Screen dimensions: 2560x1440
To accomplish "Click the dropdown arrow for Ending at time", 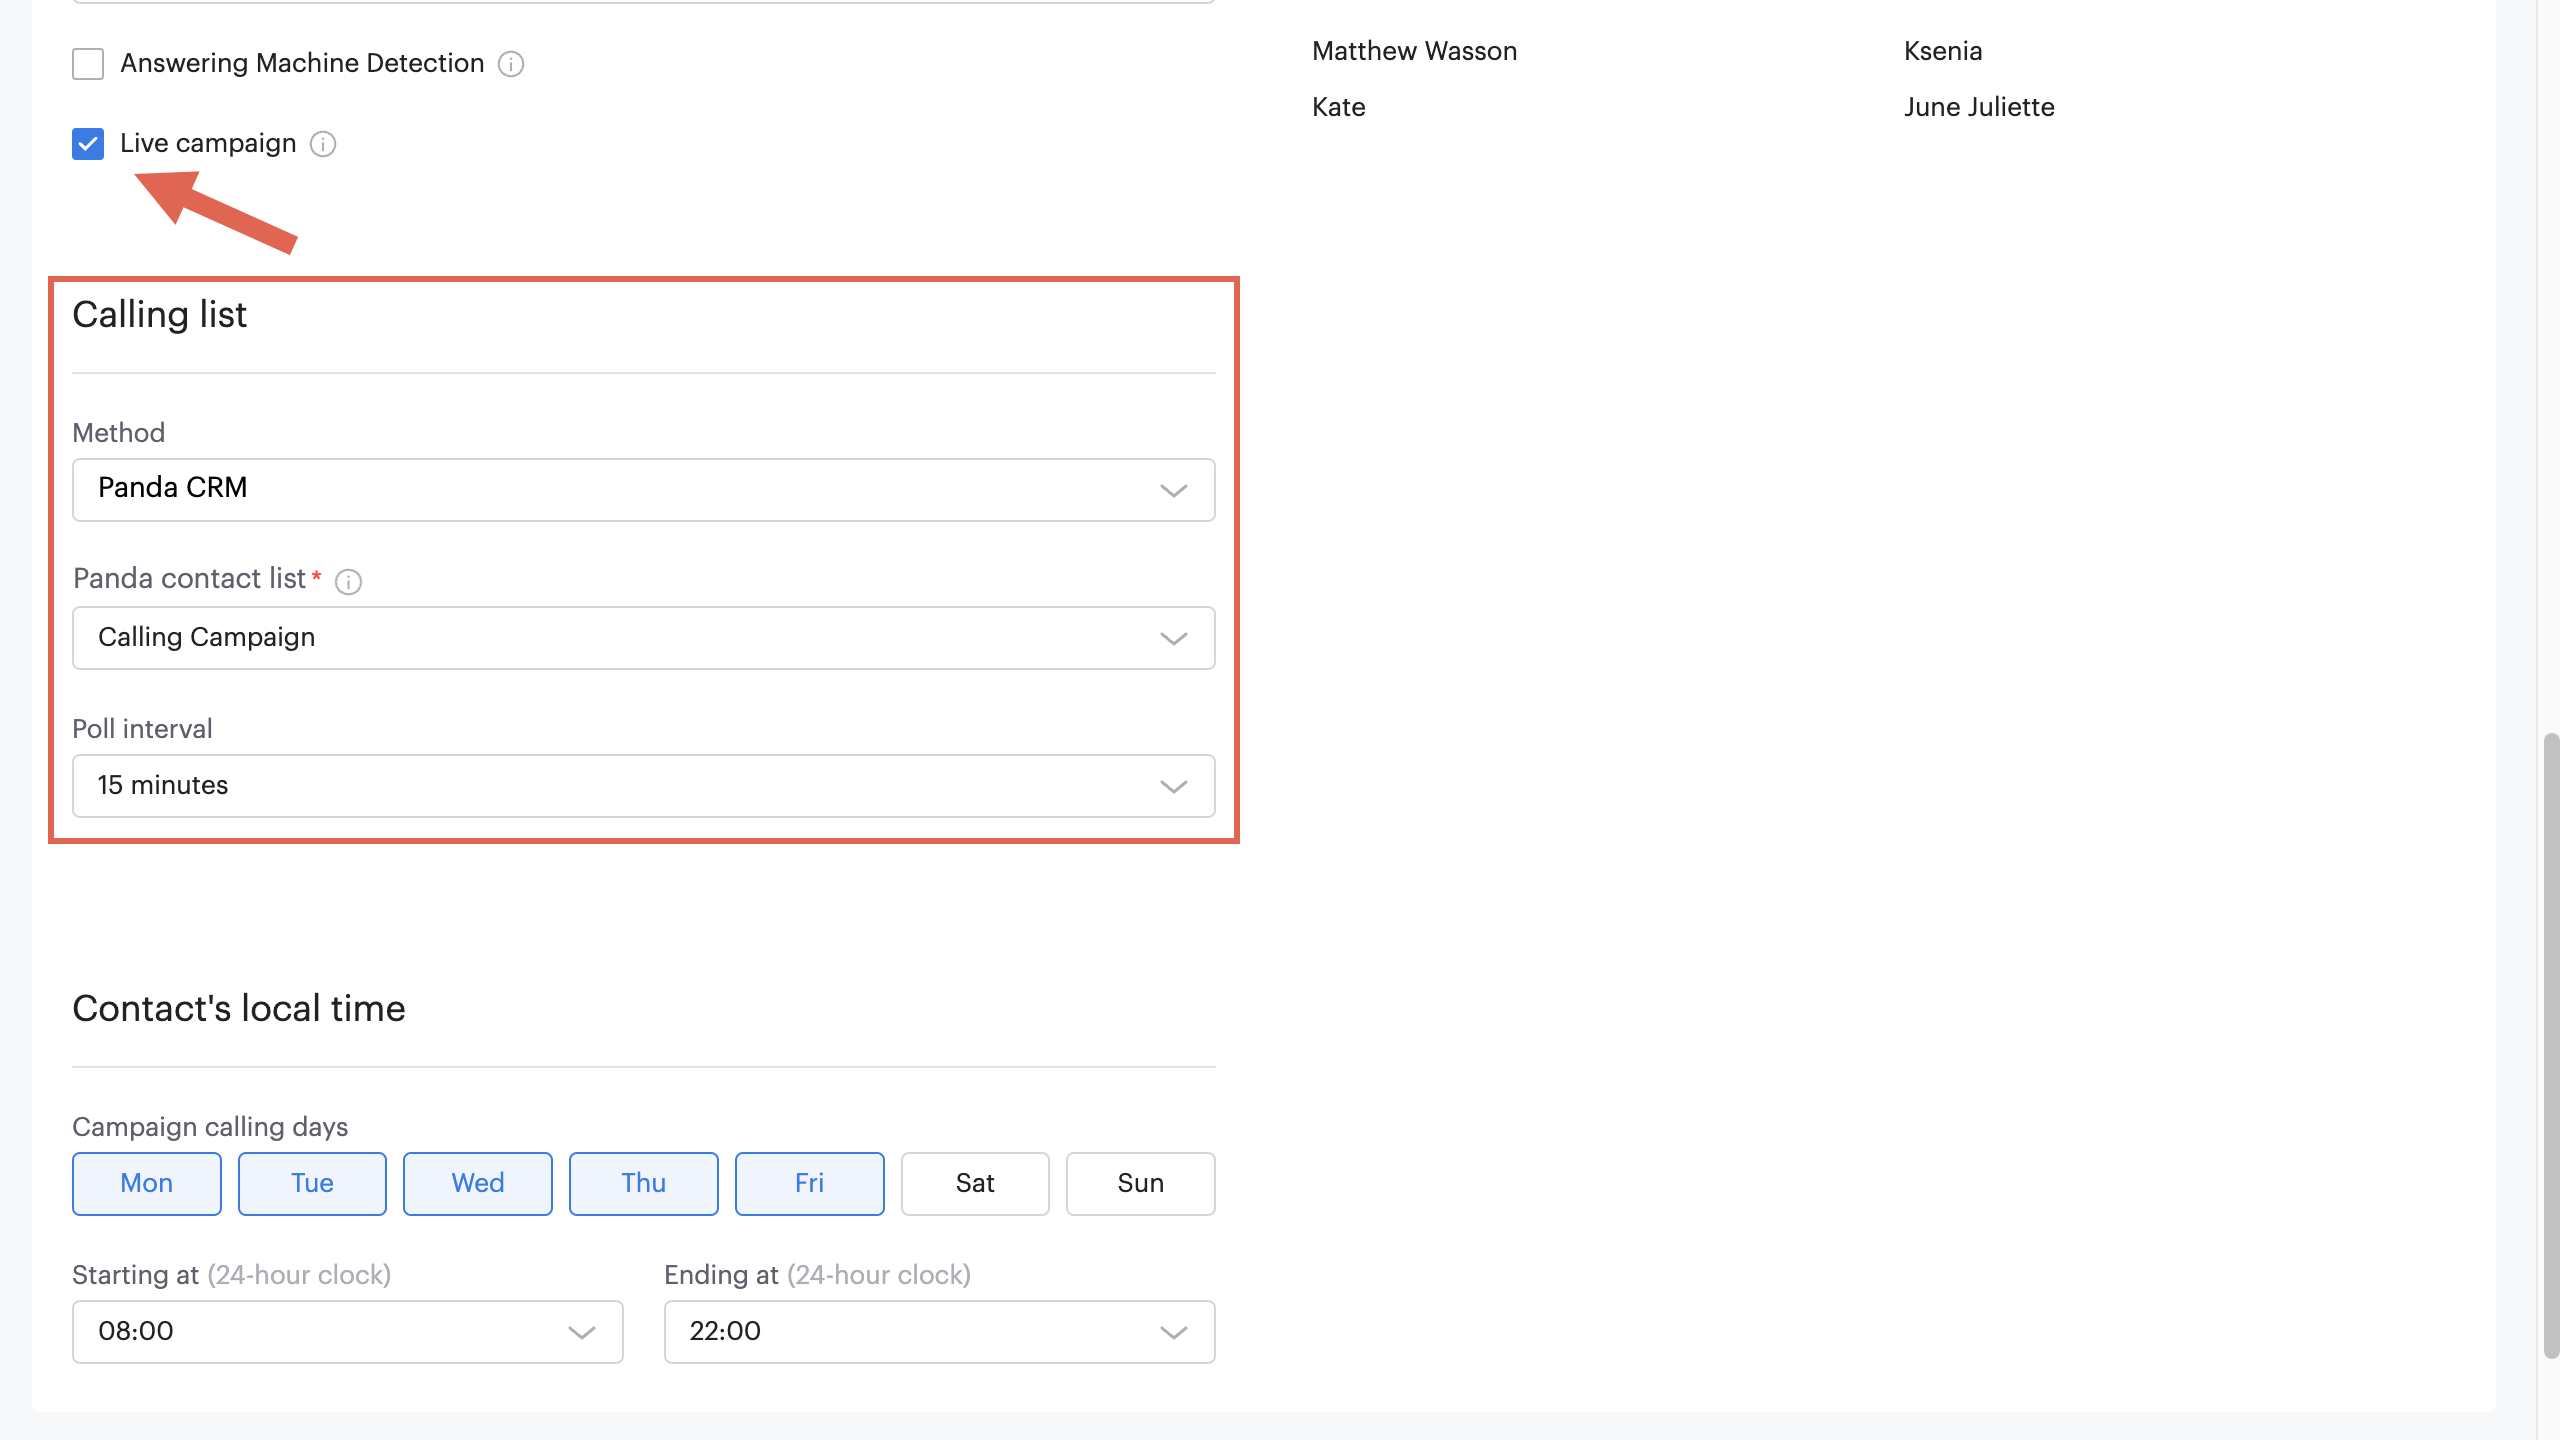I will pos(1175,1331).
